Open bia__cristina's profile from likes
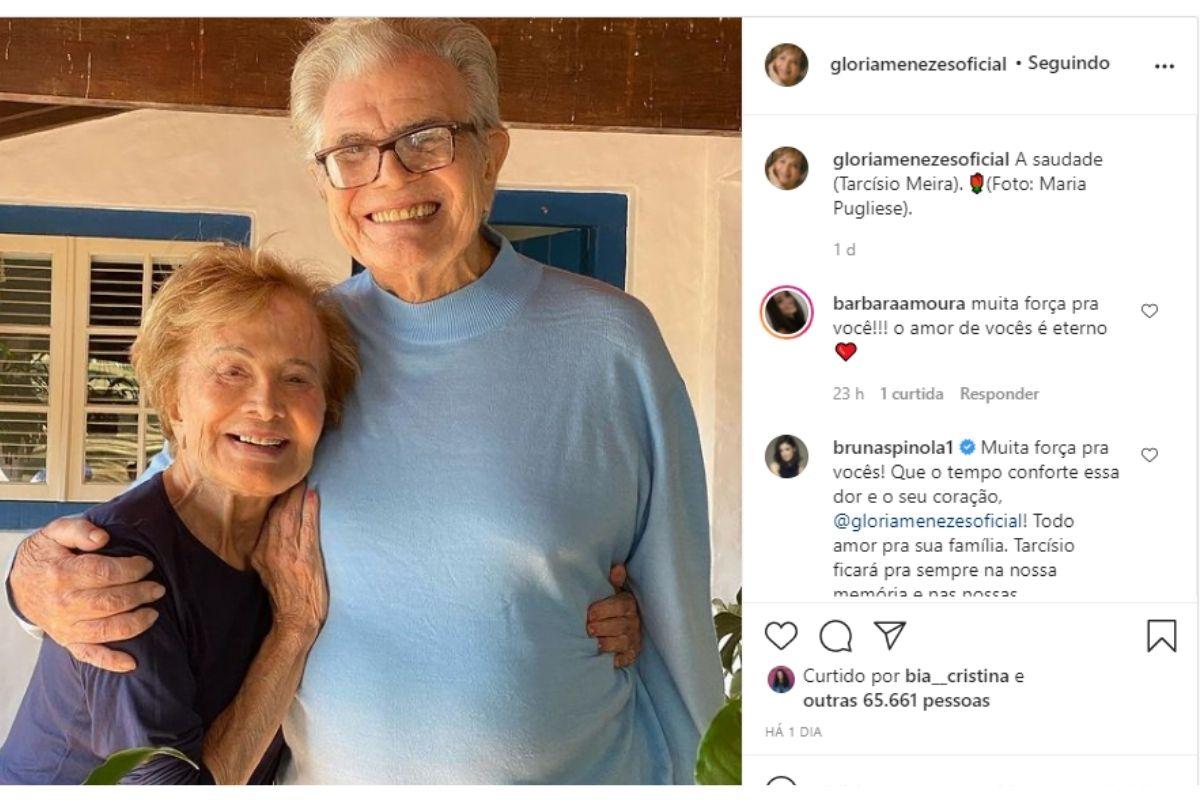 coord(958,676)
